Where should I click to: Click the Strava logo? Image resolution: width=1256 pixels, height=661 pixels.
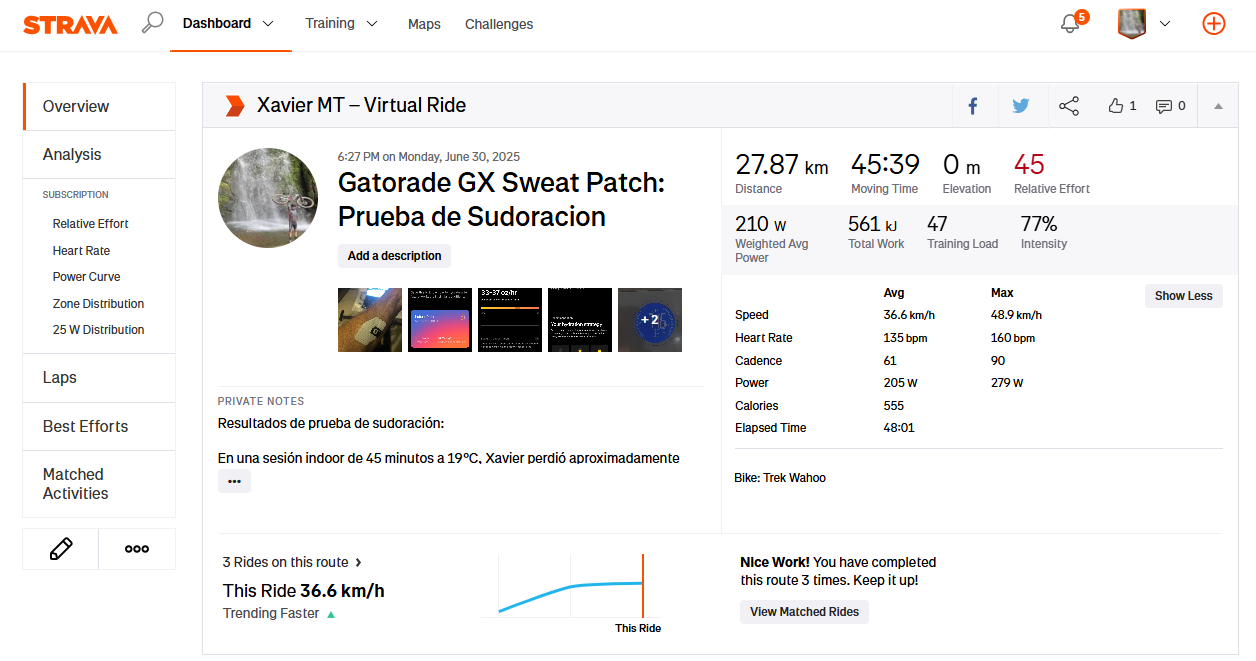[x=70, y=24]
